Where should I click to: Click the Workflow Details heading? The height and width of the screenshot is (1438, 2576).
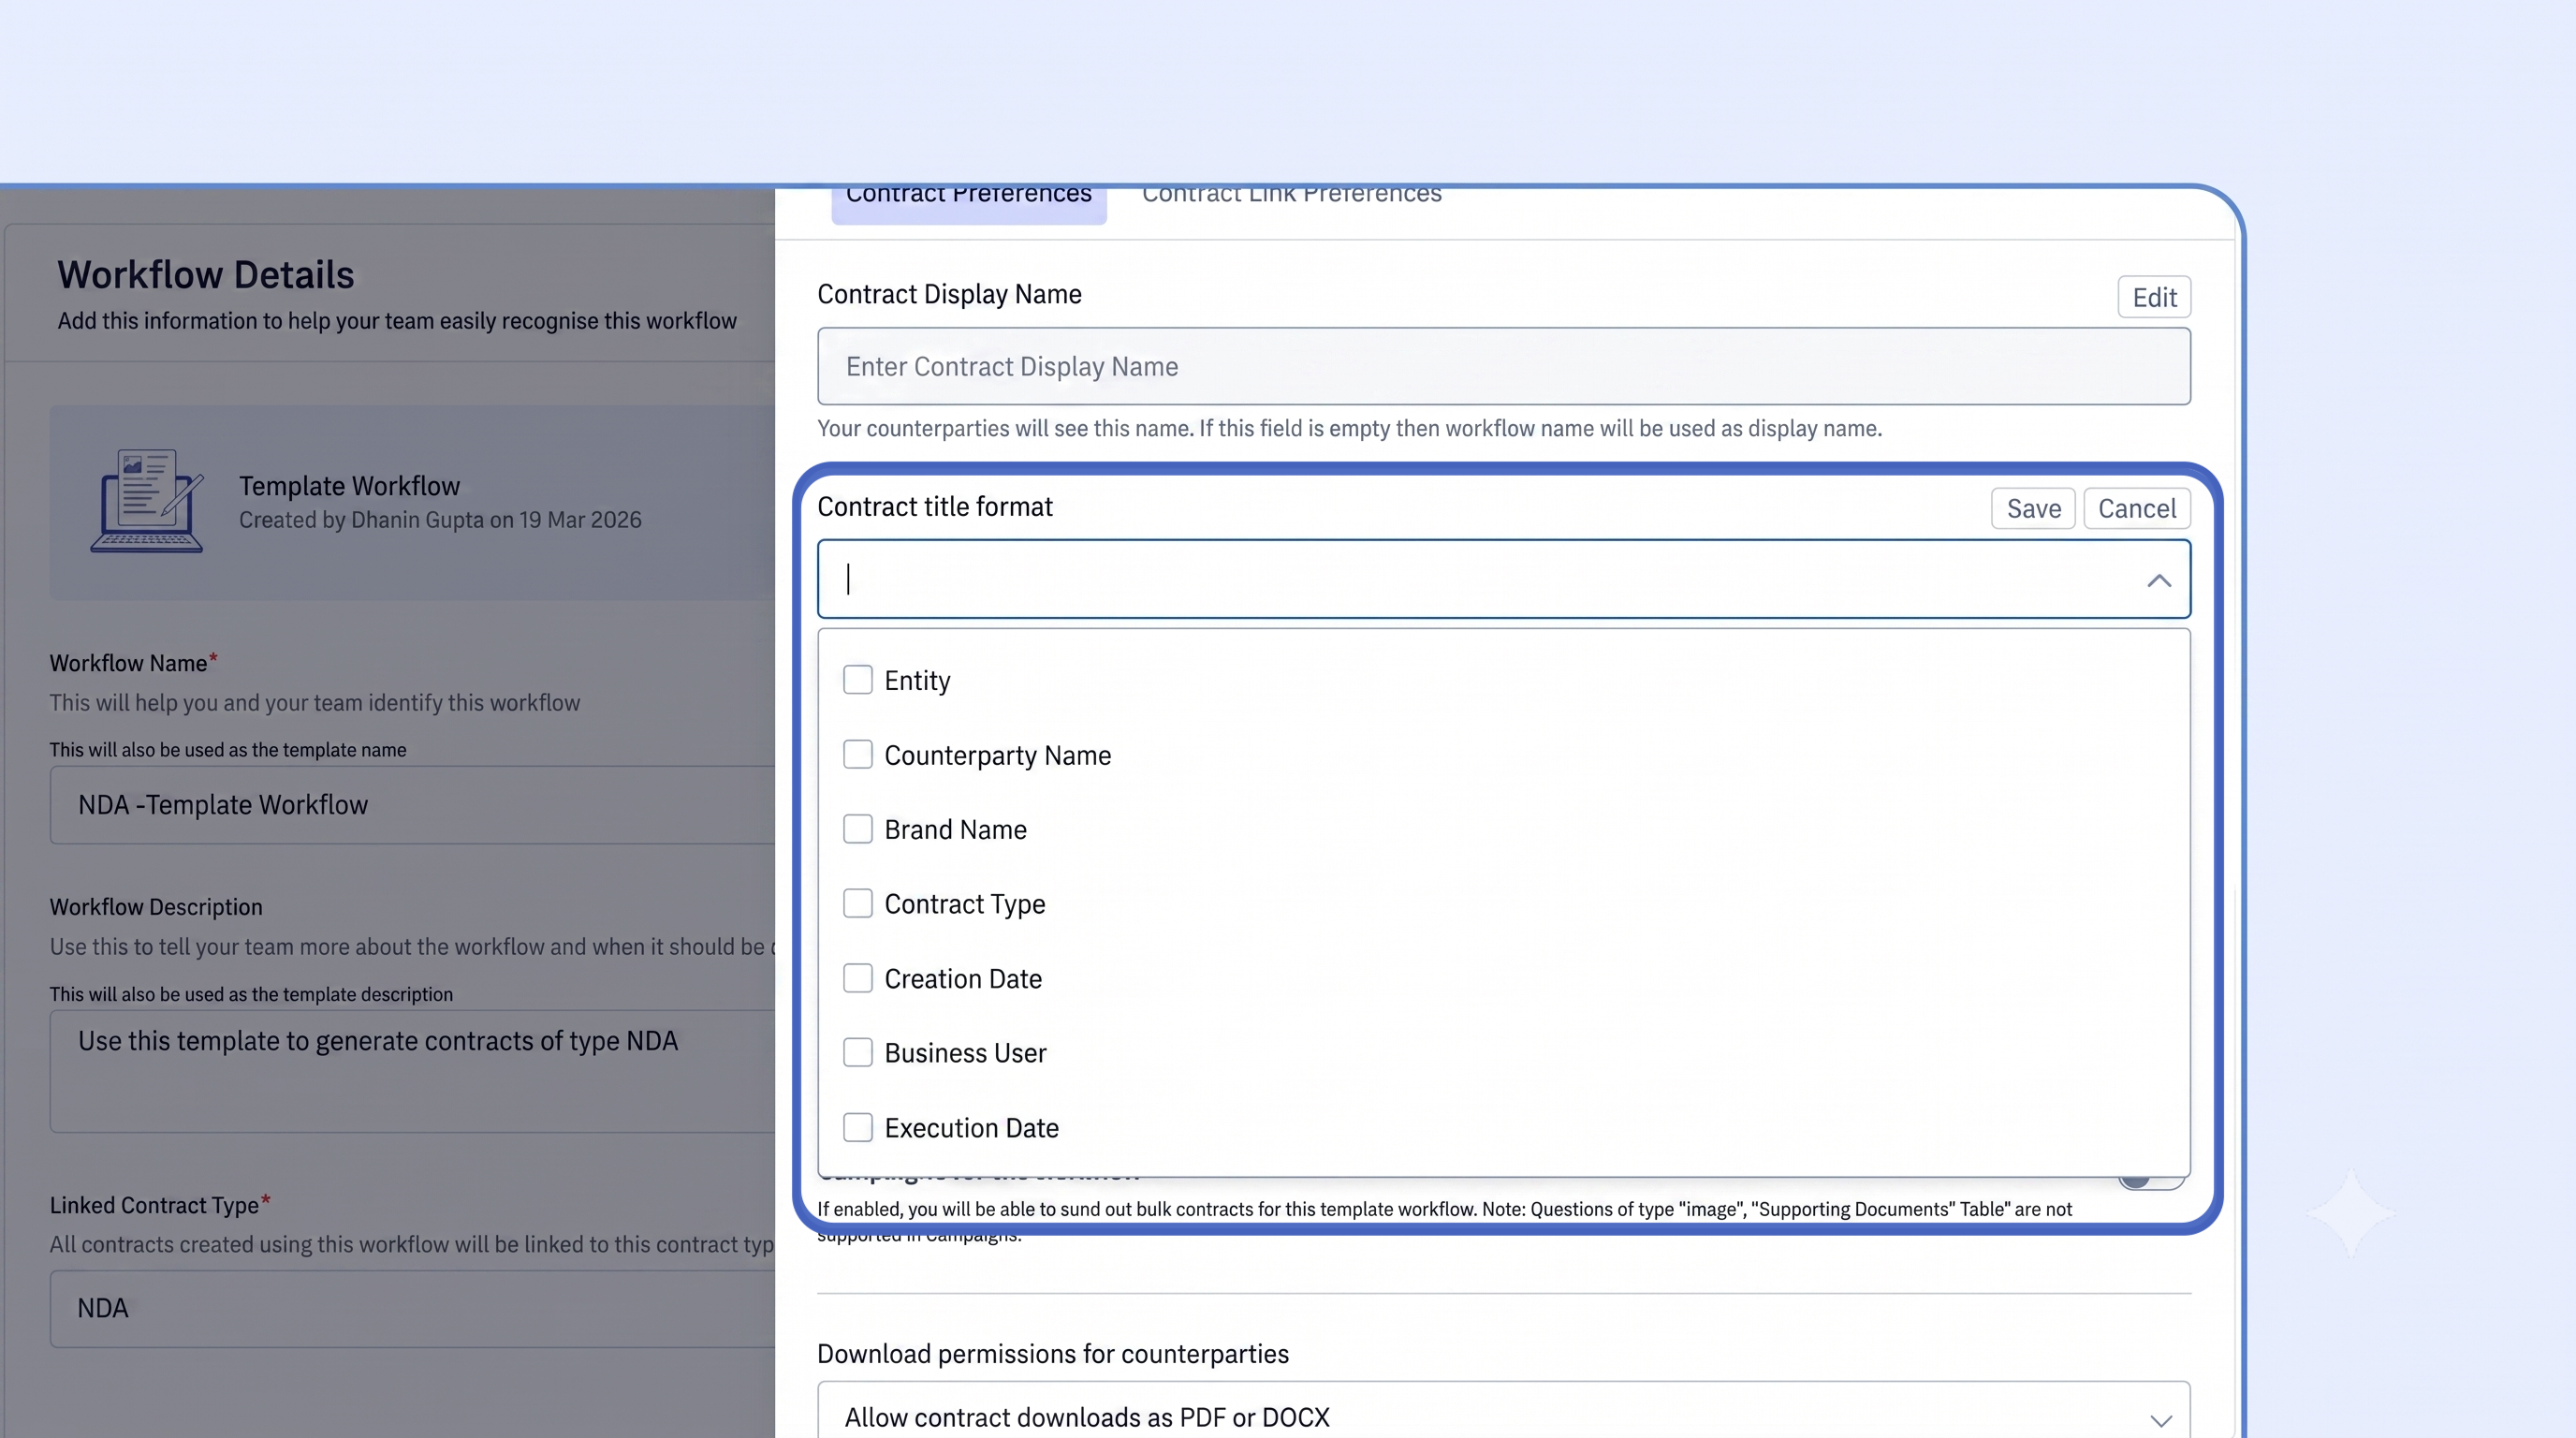206,275
